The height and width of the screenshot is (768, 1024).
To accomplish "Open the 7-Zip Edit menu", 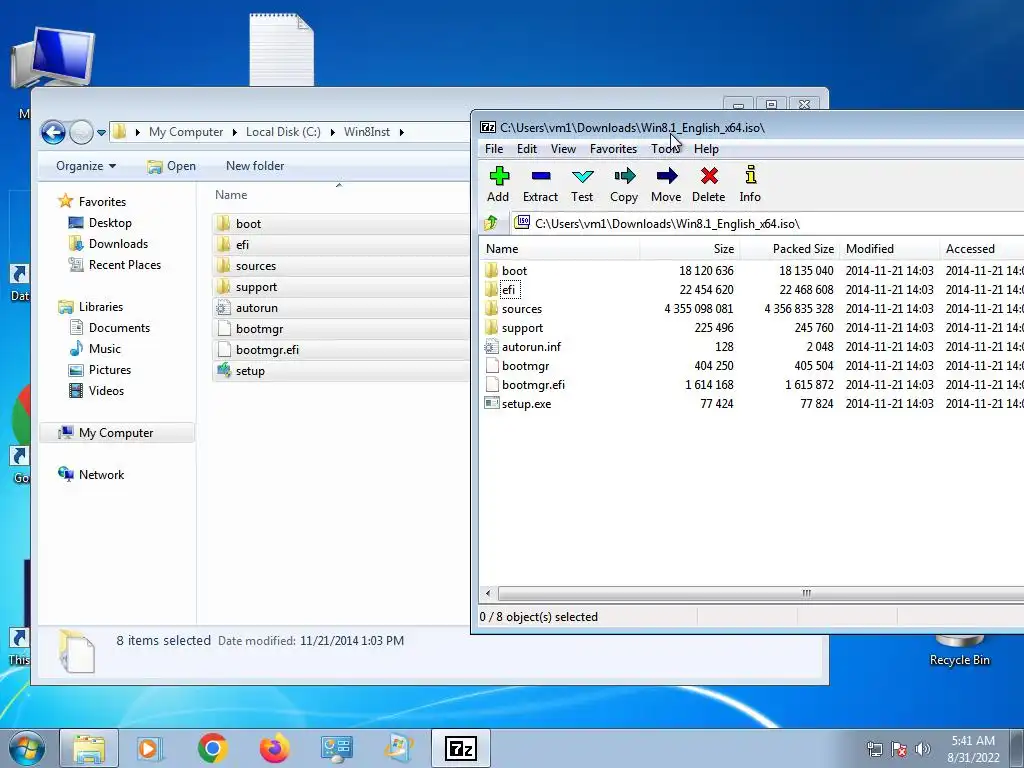I will tap(526, 149).
